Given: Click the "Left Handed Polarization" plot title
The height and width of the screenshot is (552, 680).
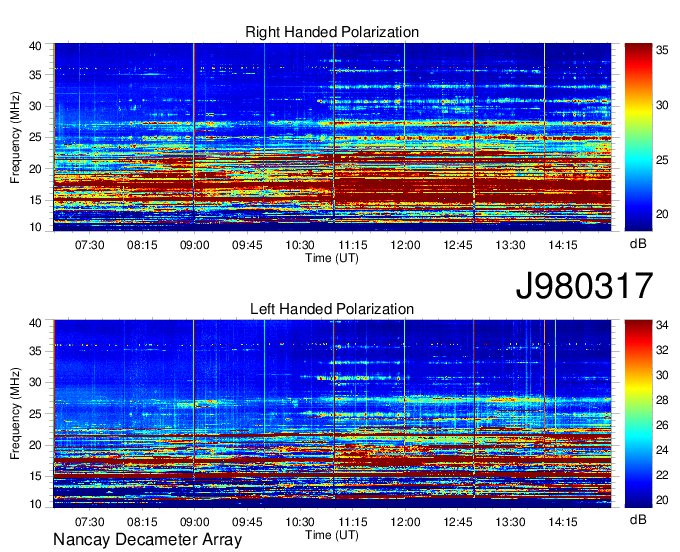Looking at the screenshot, I should tap(332, 309).
